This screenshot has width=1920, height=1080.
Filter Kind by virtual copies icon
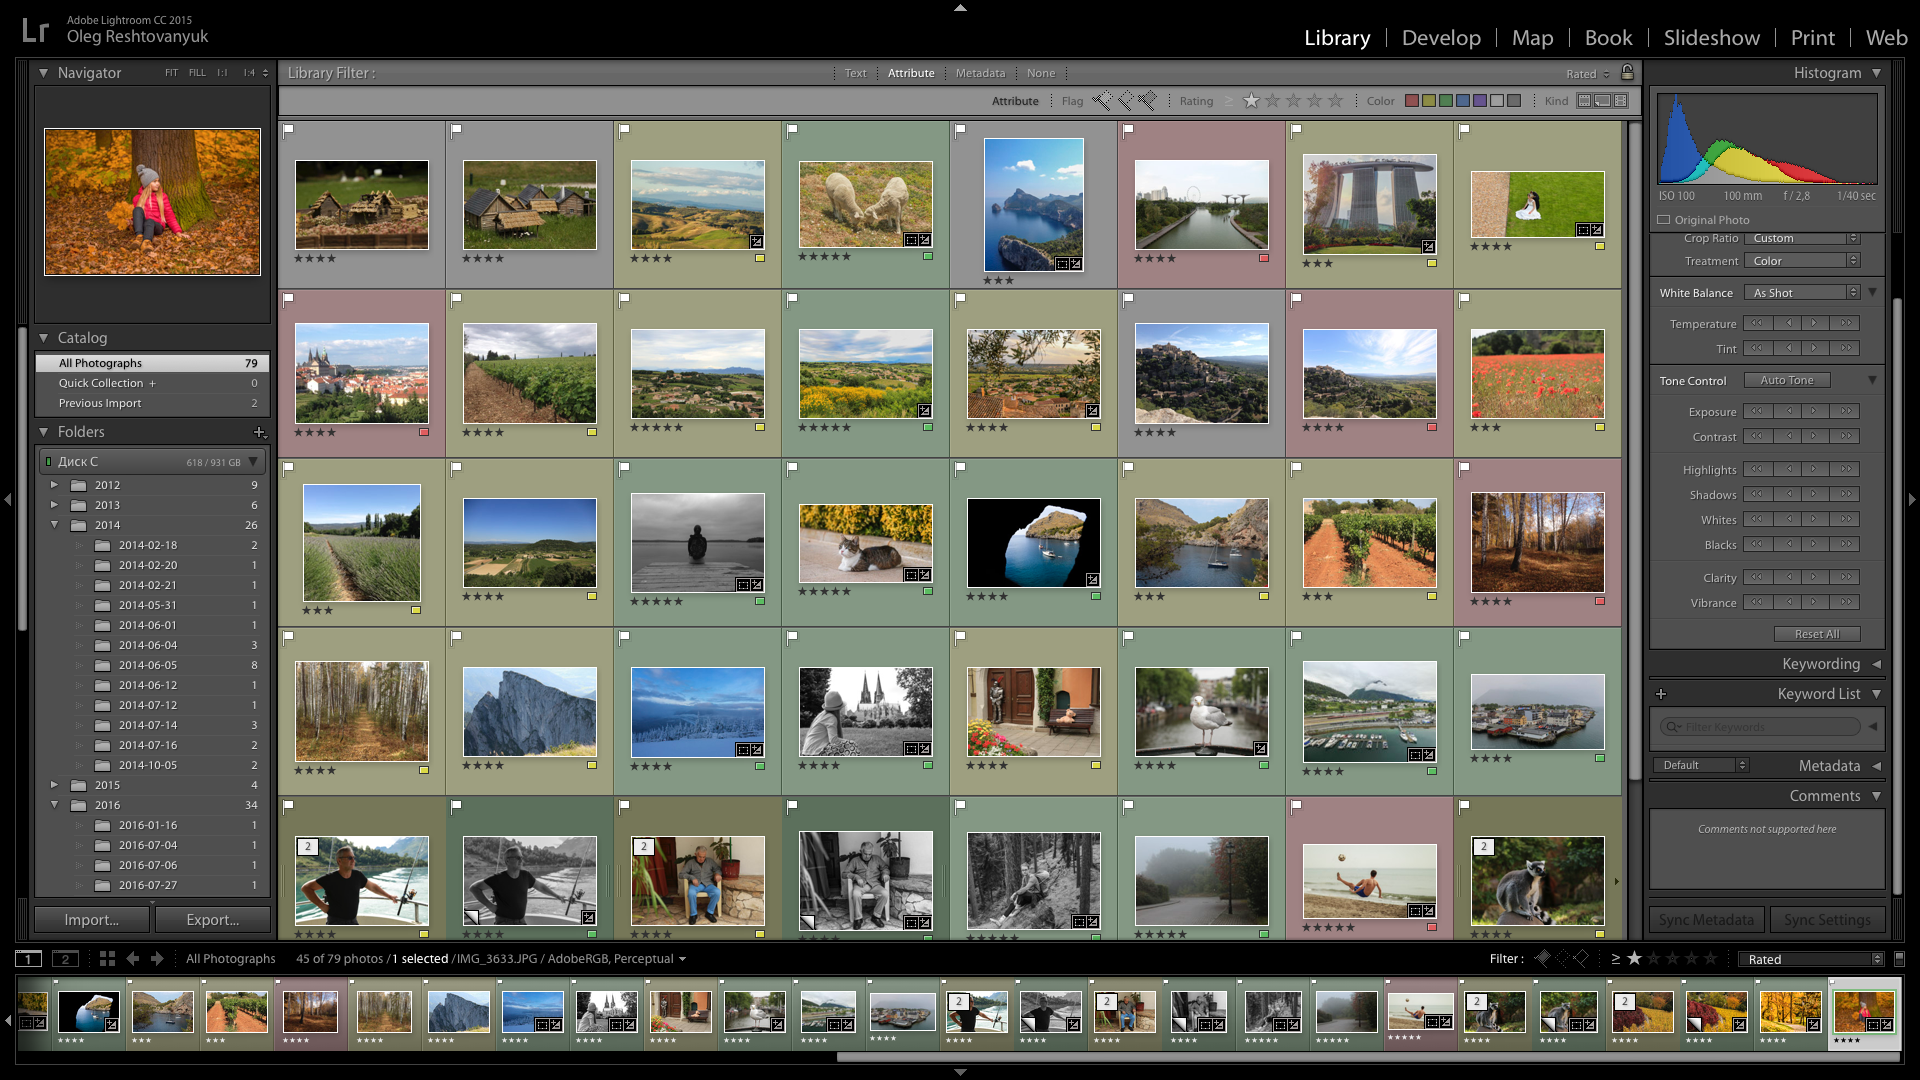click(1603, 101)
